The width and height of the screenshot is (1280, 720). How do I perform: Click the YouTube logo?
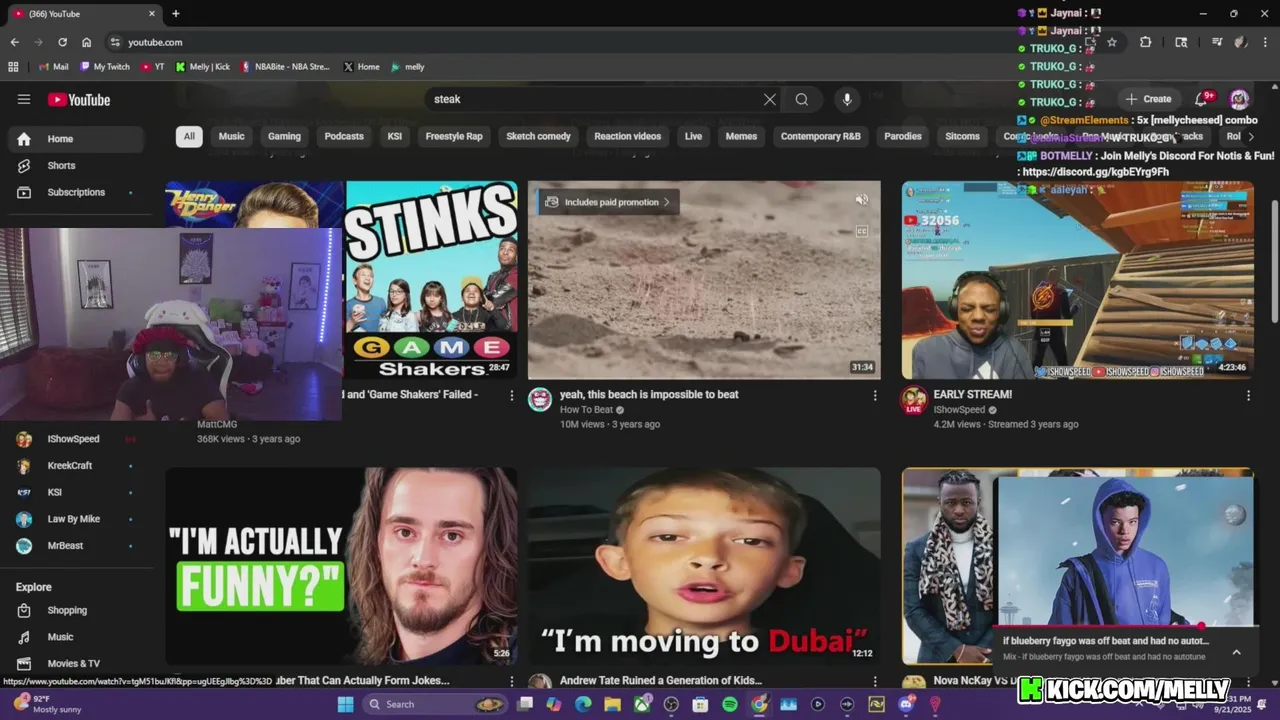click(x=79, y=99)
